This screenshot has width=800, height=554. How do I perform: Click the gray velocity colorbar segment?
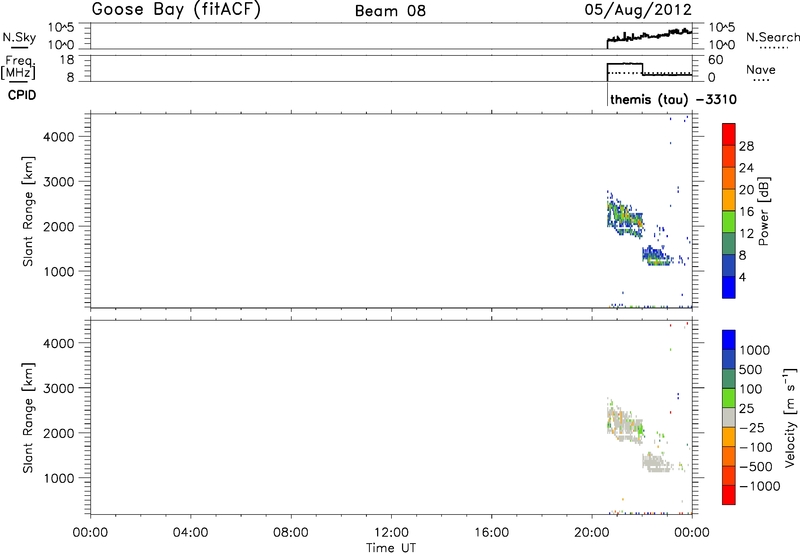point(729,417)
